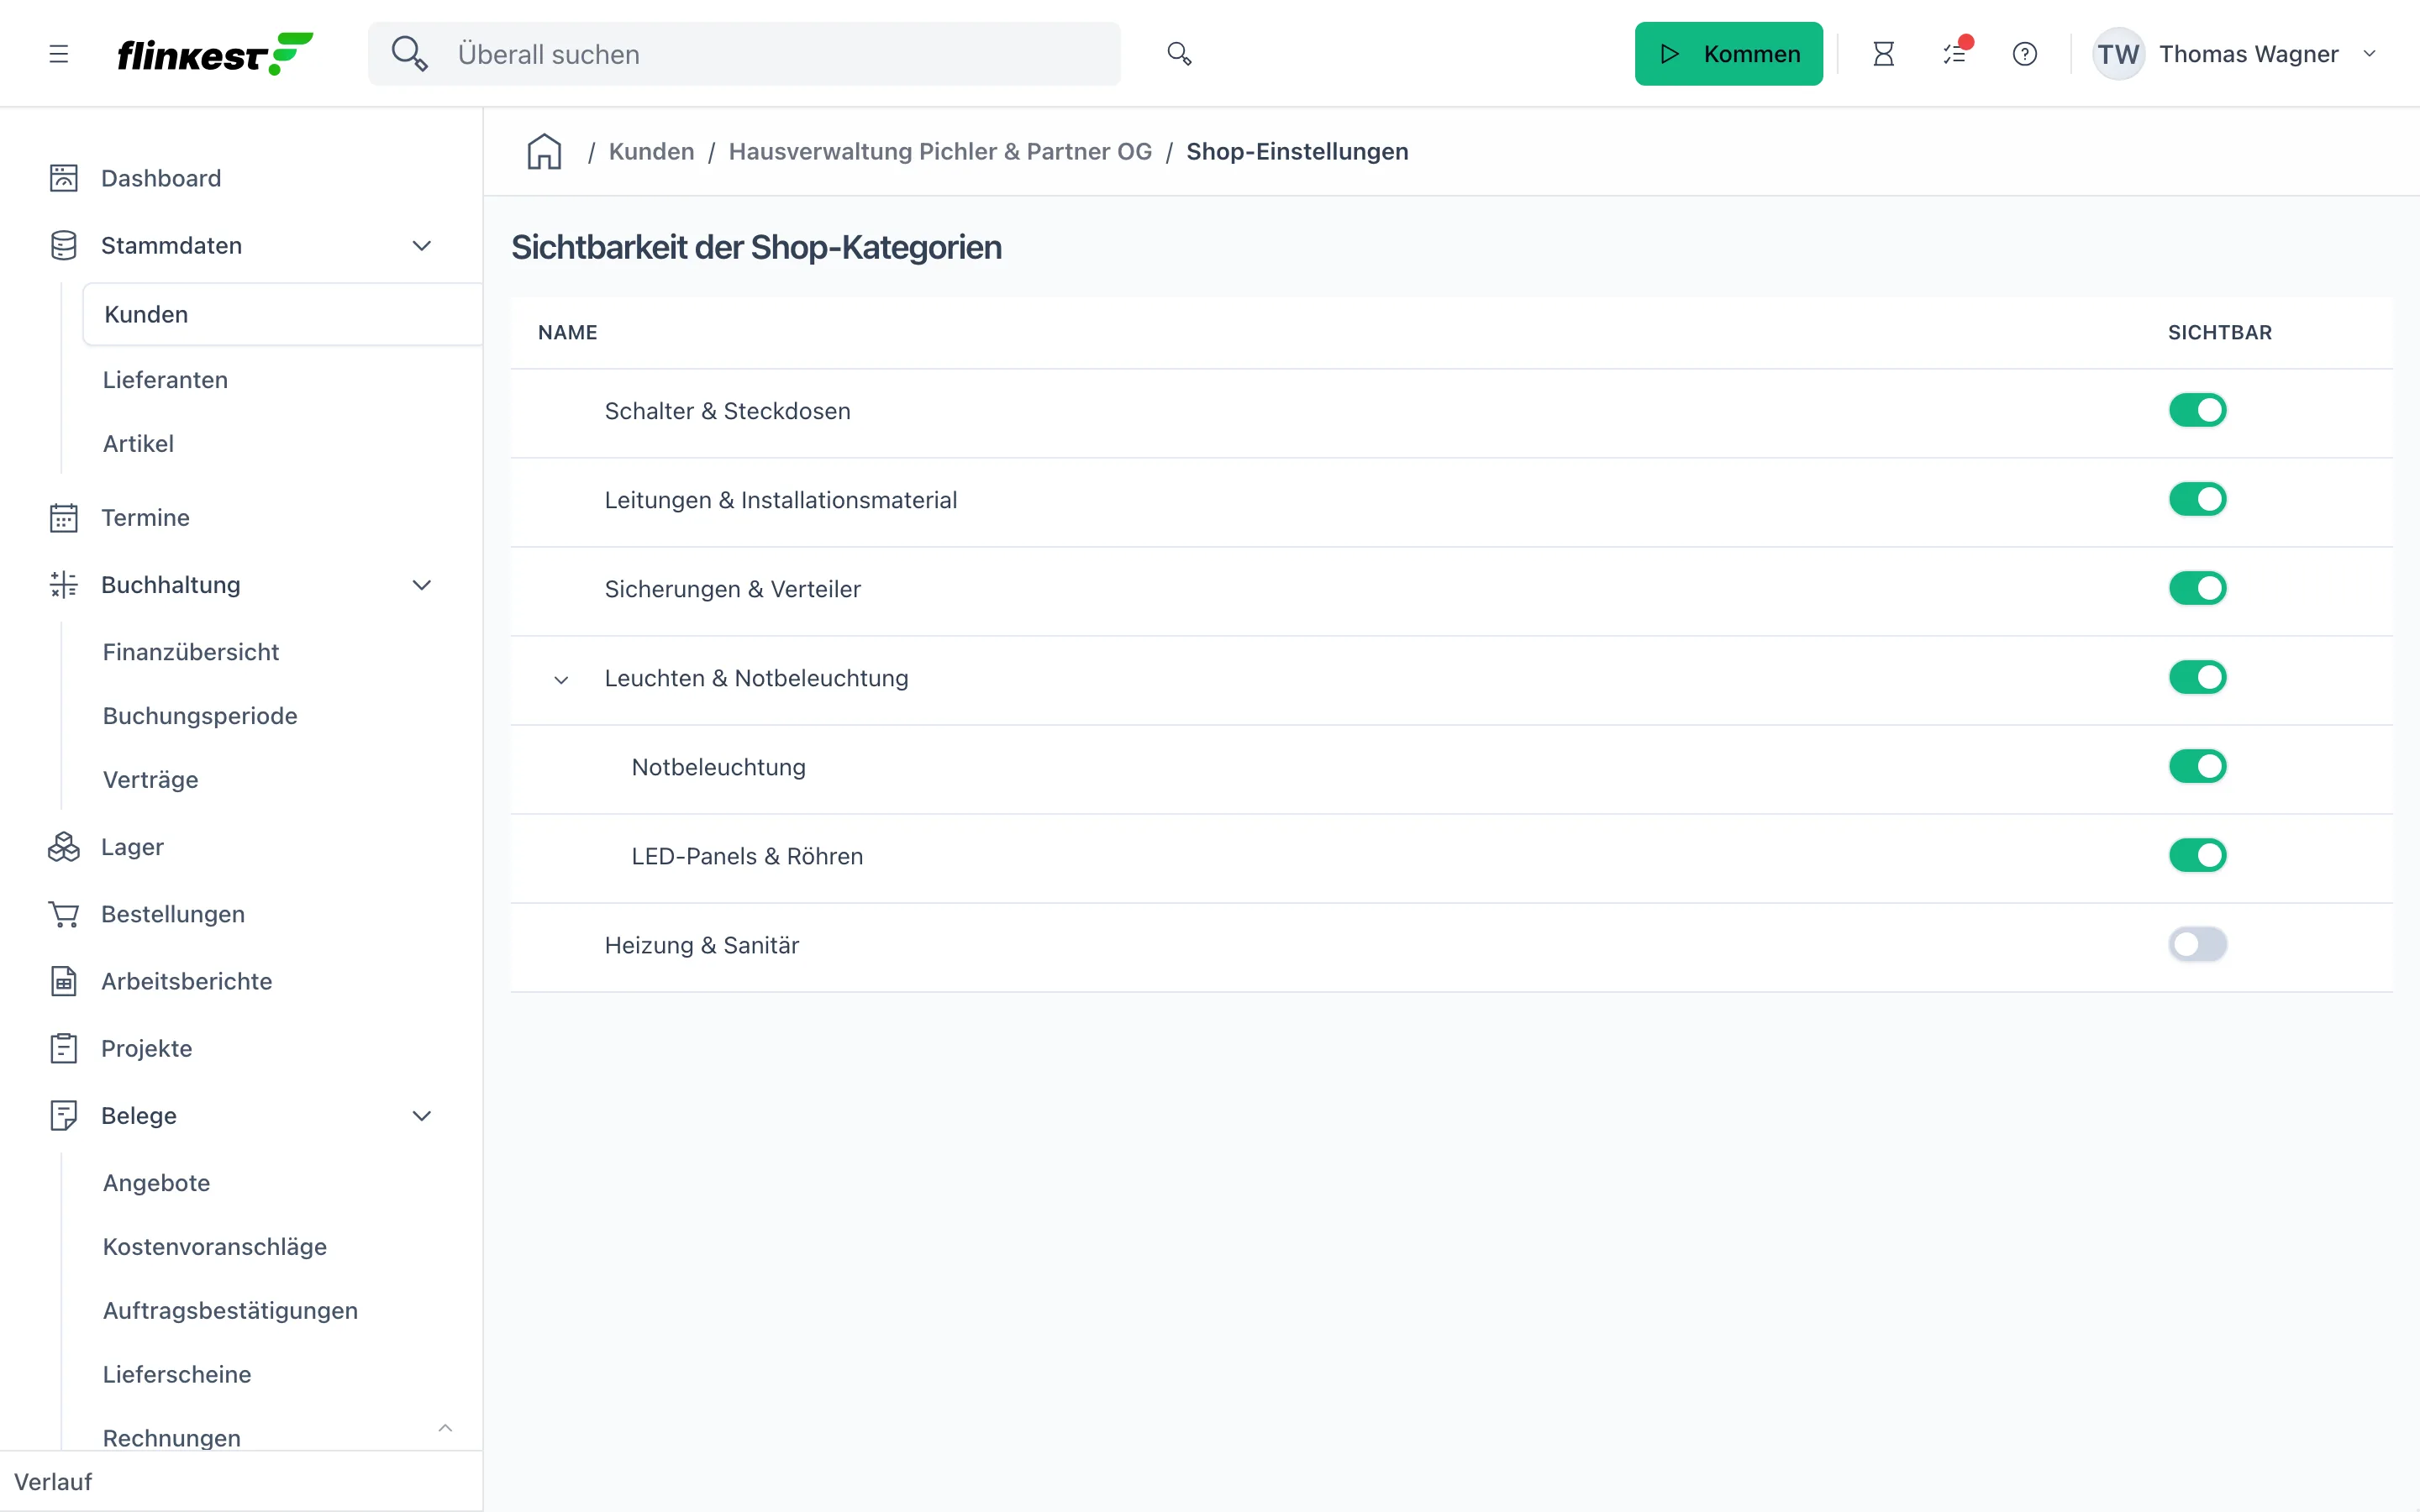Click the Bestellungen cart icon
2420x1512 pixels.
pyautogui.click(x=64, y=914)
